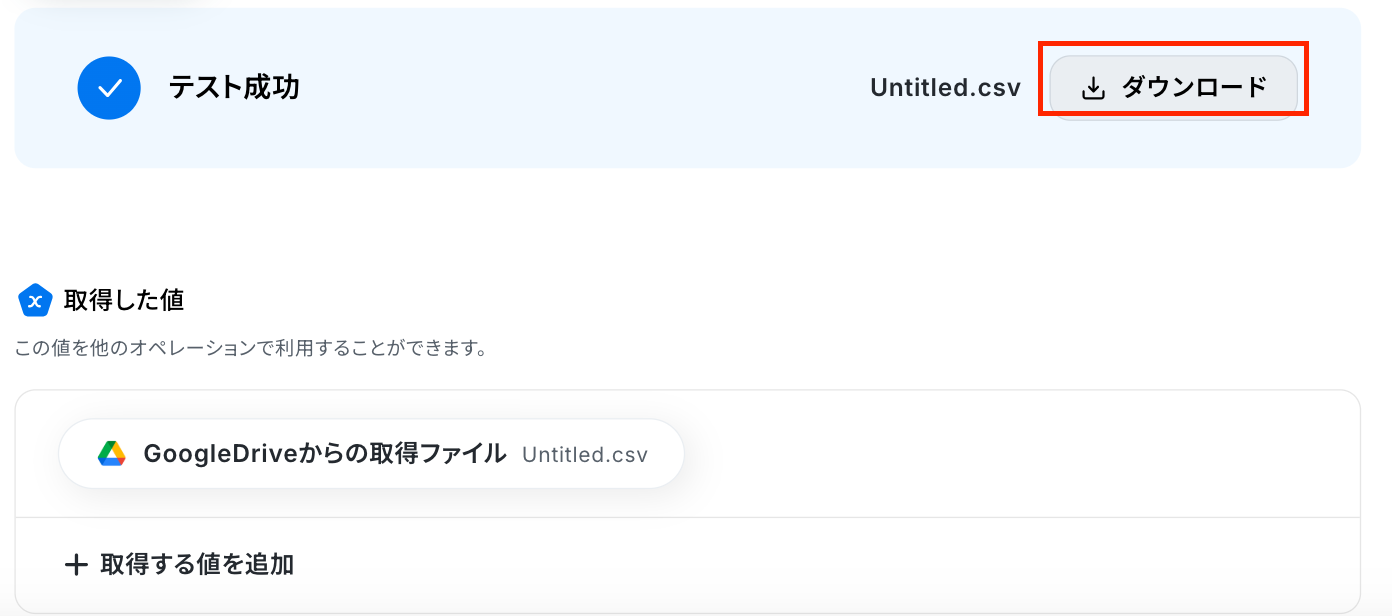Viewport: 1392px width, 616px height.
Task: Click the plus icon beside 取得する値を追加
Action: pyautogui.click(x=76, y=565)
